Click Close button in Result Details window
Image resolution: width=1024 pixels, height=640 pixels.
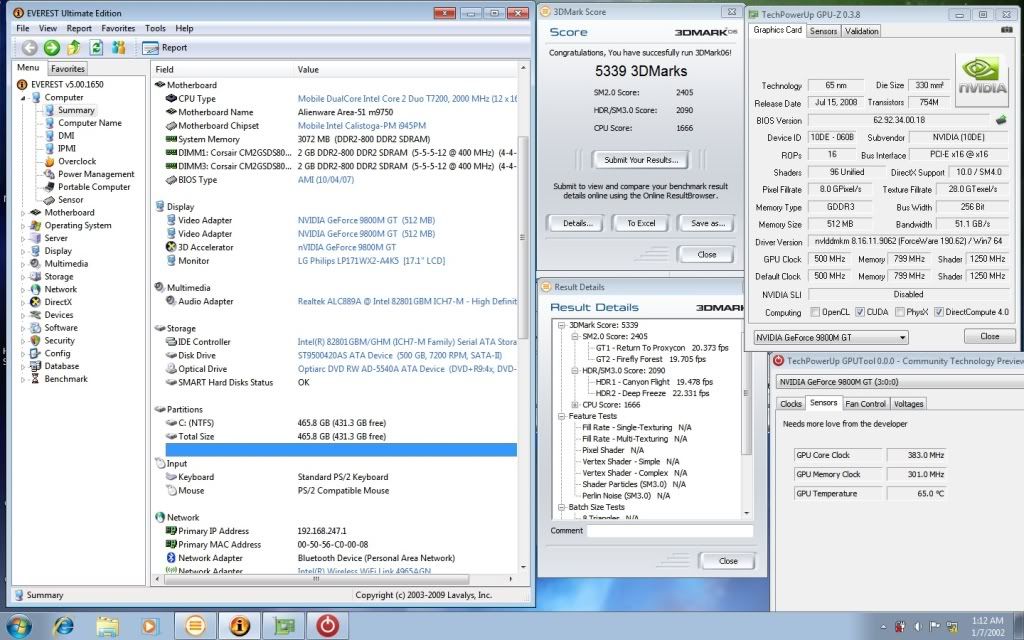pyautogui.click(x=728, y=561)
